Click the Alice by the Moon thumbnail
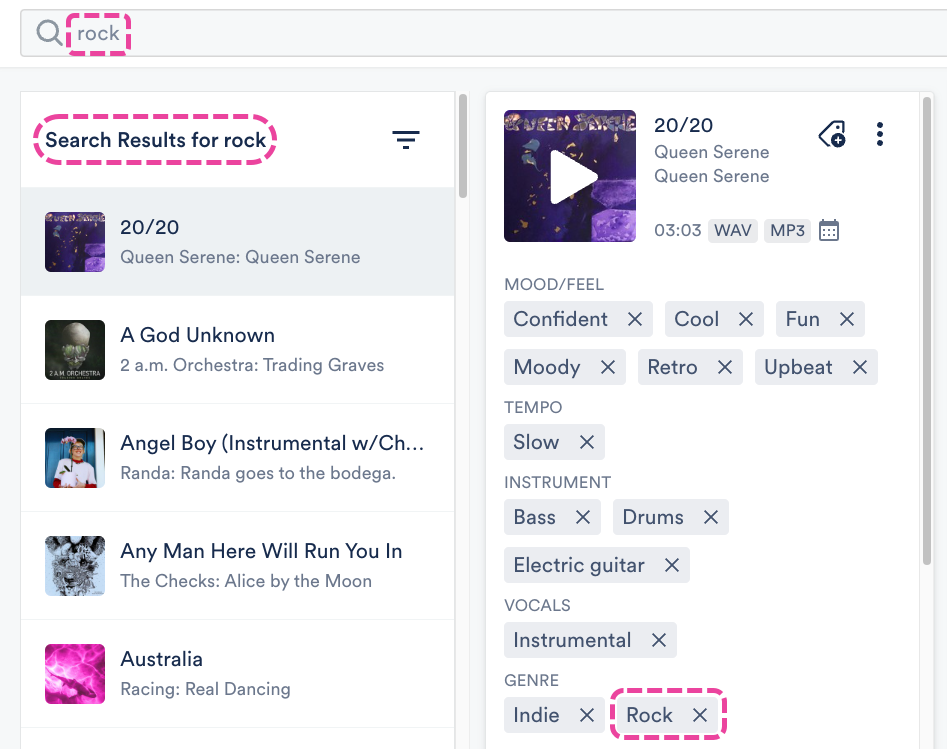The height and width of the screenshot is (749, 947). tap(75, 566)
